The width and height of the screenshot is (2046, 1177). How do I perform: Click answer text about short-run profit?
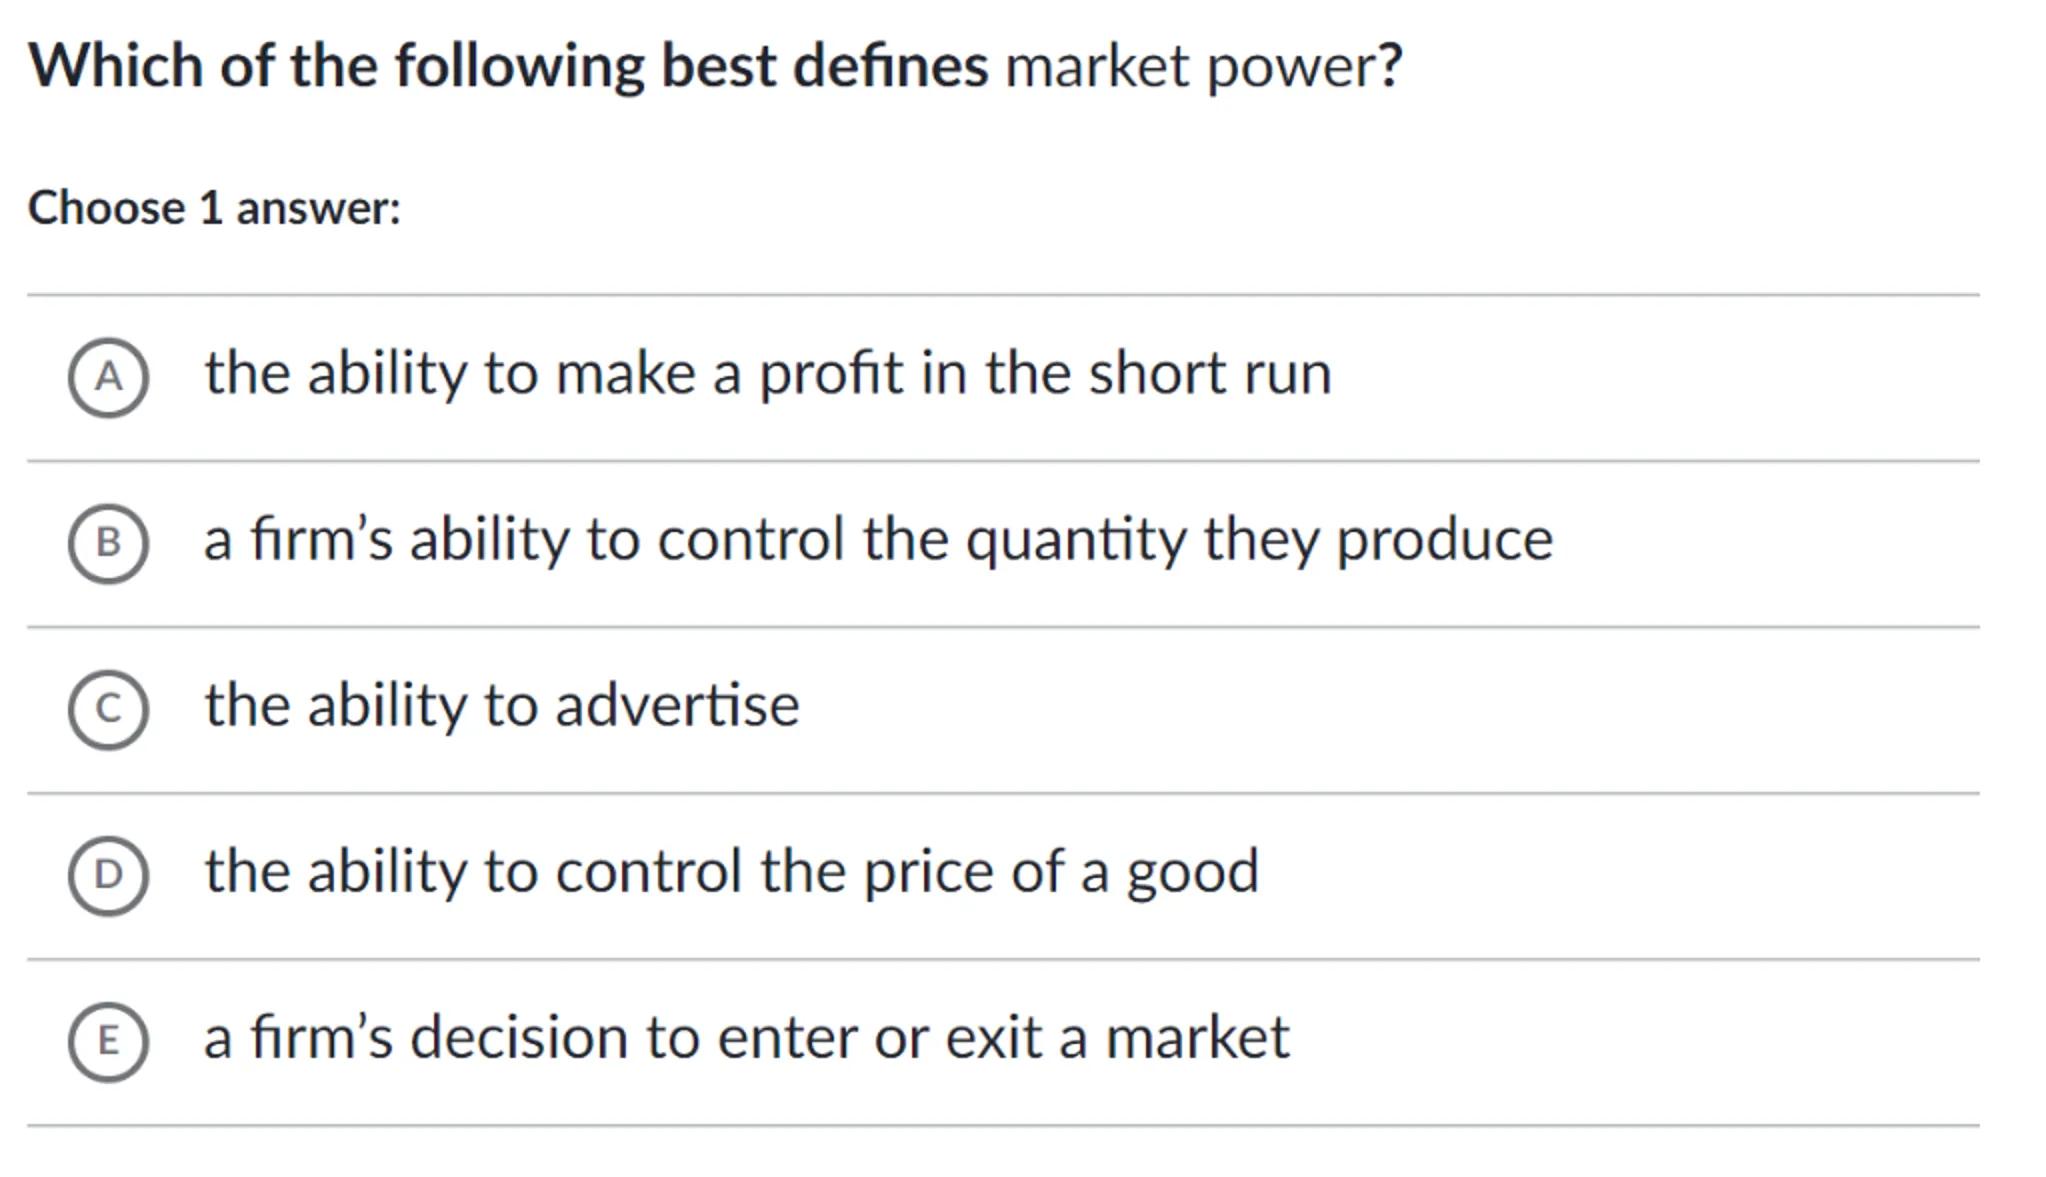tap(767, 374)
